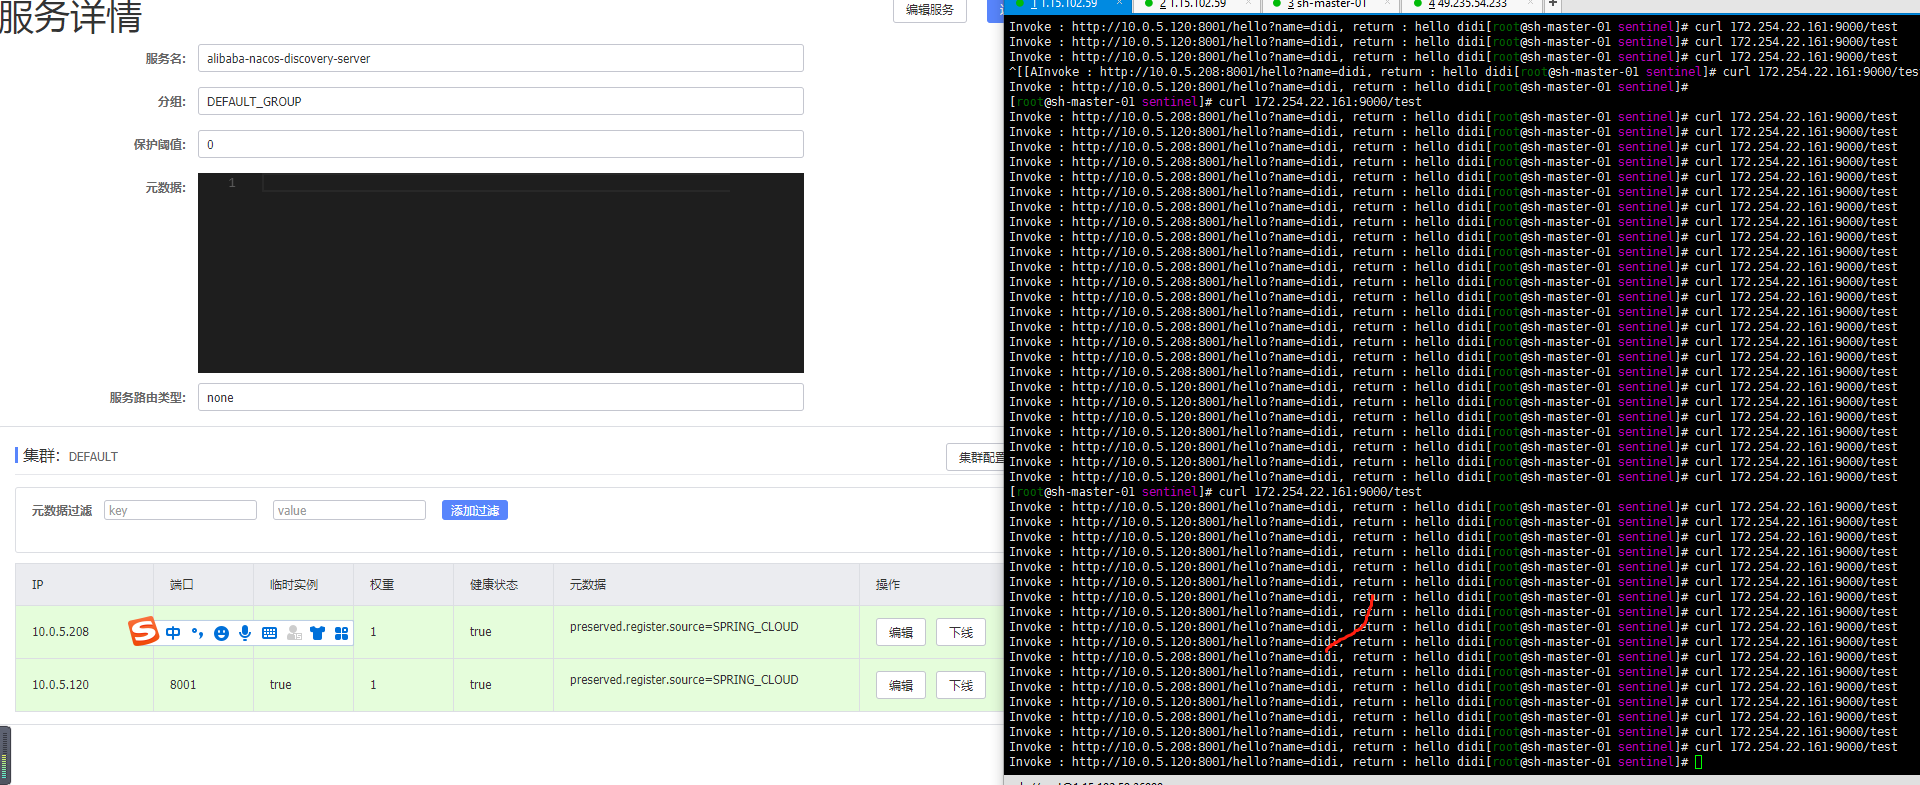Click the 服务详情 page title

pyautogui.click(x=70, y=16)
